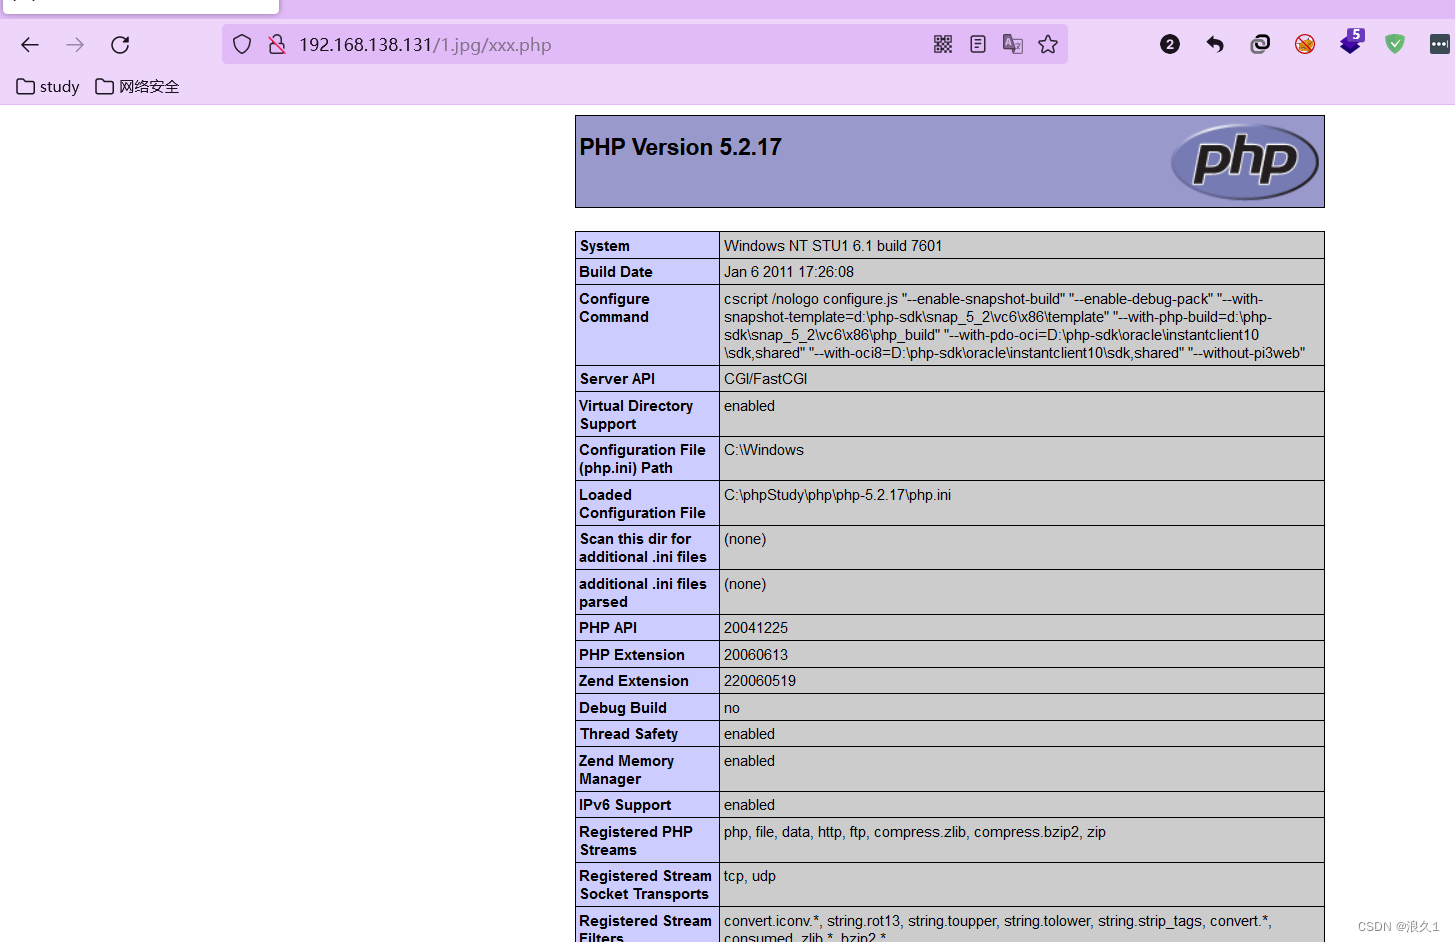This screenshot has height=942, width=1455.
Task: Open the container tabs extension icon
Action: 1259,44
